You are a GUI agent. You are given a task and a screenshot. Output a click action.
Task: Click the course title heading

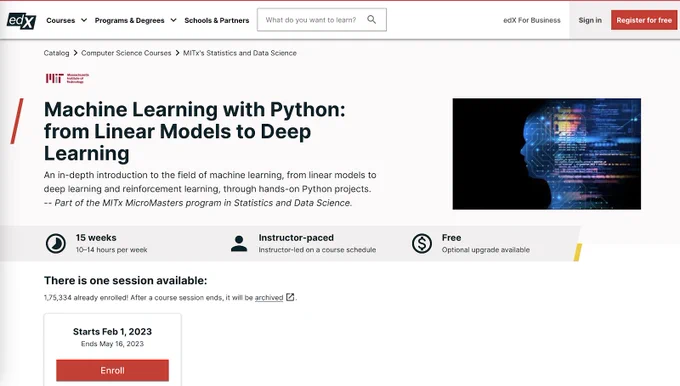click(x=195, y=131)
